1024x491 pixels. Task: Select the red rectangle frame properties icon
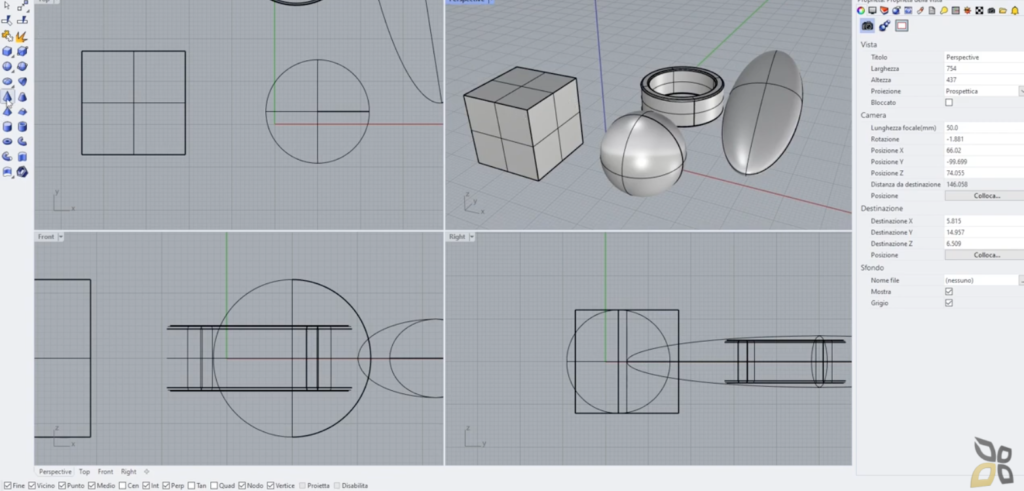pos(902,25)
